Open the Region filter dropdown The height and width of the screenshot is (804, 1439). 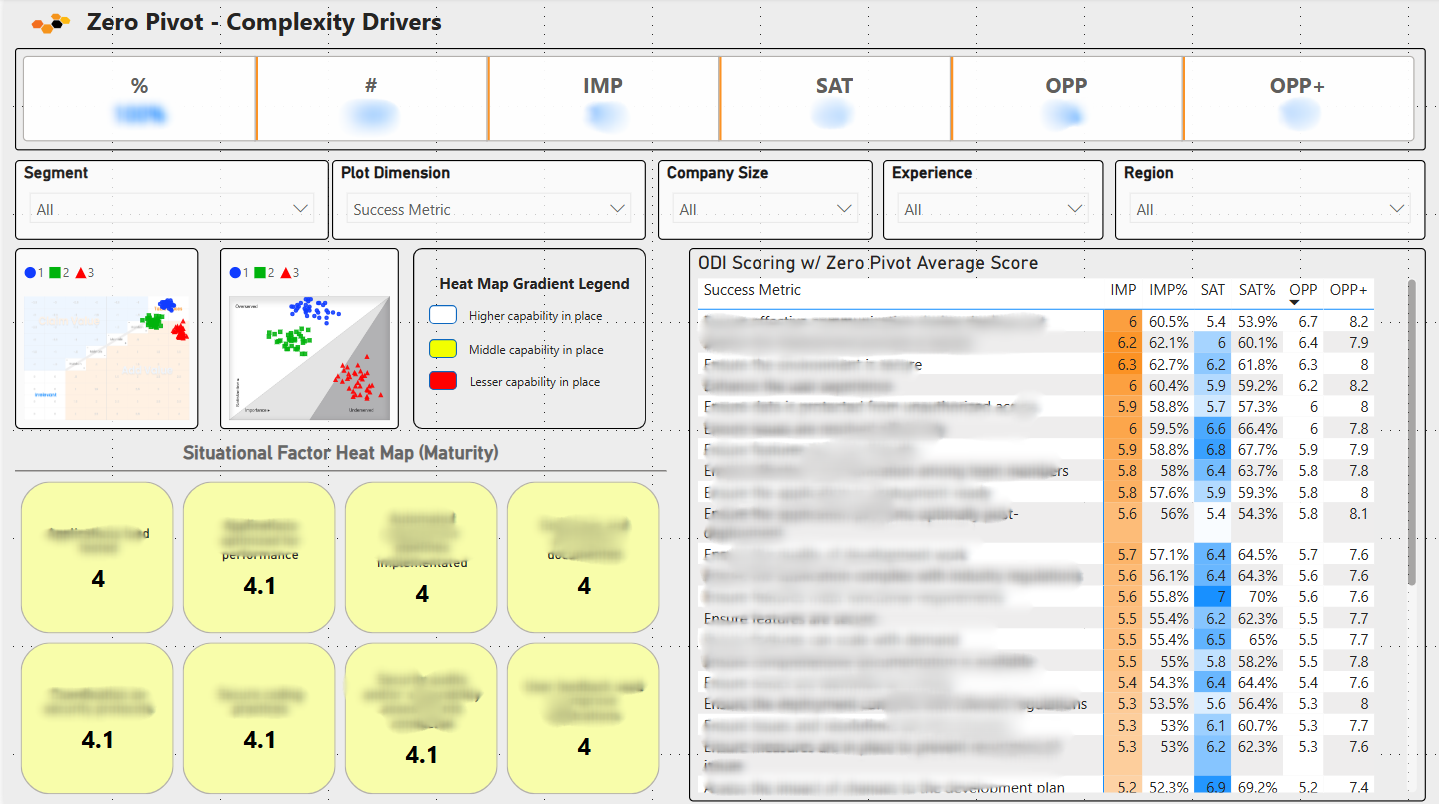click(x=1270, y=209)
